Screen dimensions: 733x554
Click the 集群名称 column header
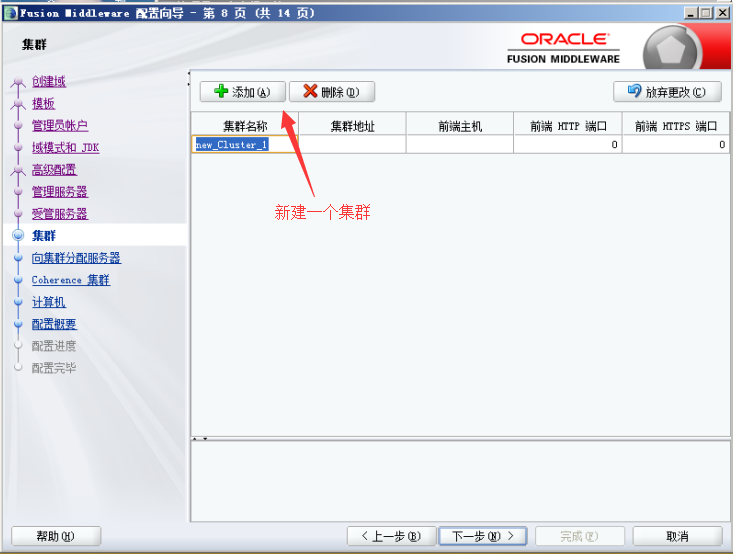[245, 126]
